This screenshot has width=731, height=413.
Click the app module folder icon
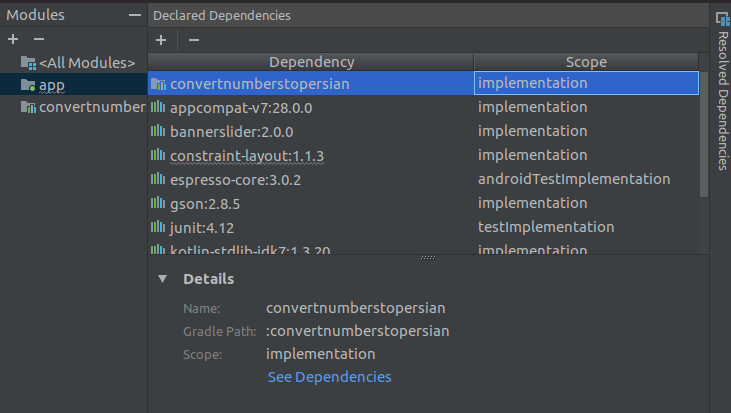tap(28, 85)
